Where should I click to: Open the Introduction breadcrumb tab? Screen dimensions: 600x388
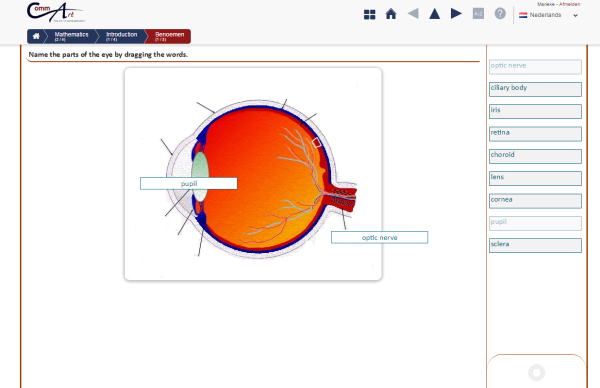[121, 36]
